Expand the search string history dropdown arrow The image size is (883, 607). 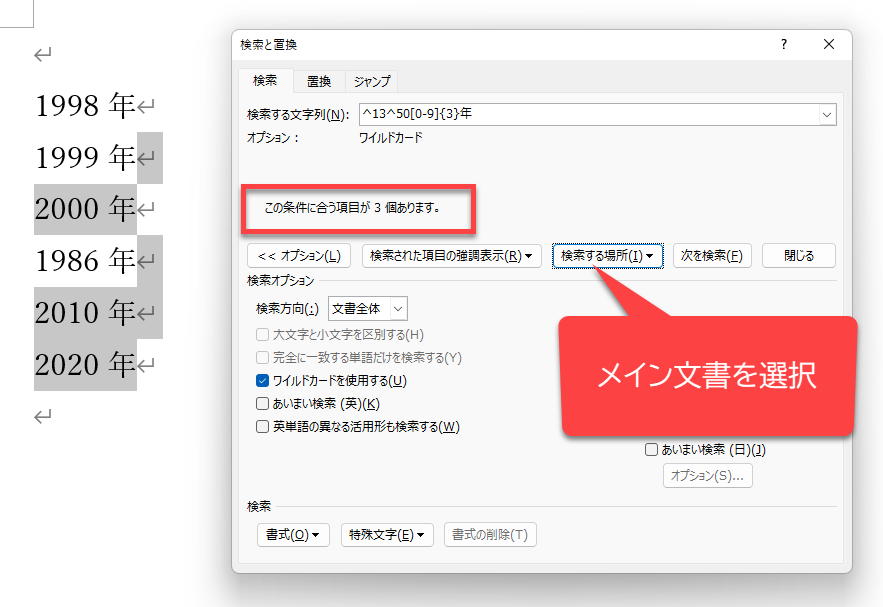pyautogui.click(x=827, y=115)
